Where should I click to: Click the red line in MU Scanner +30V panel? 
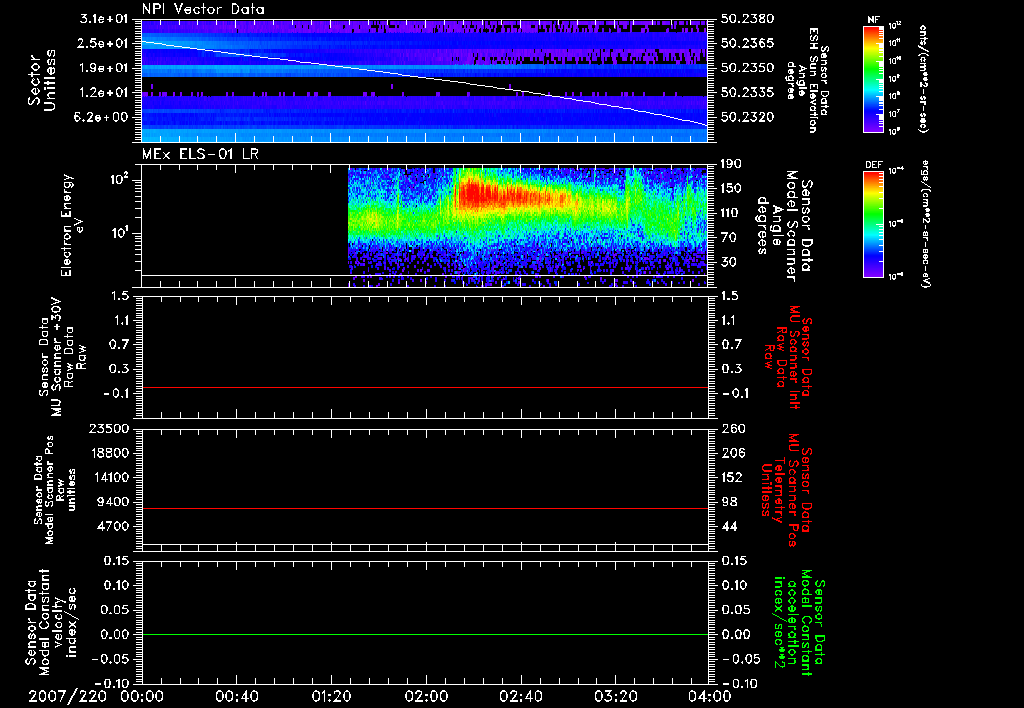click(424, 387)
